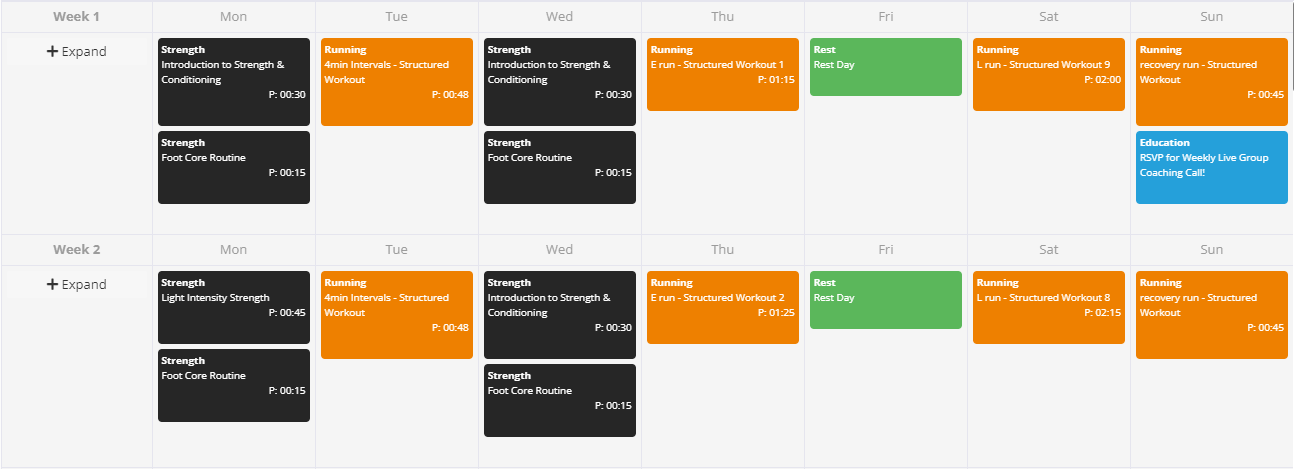Select Week 1 Tuesday 4min Intervals workout
This screenshot has height=469, width=1294.
pyautogui.click(x=397, y=82)
